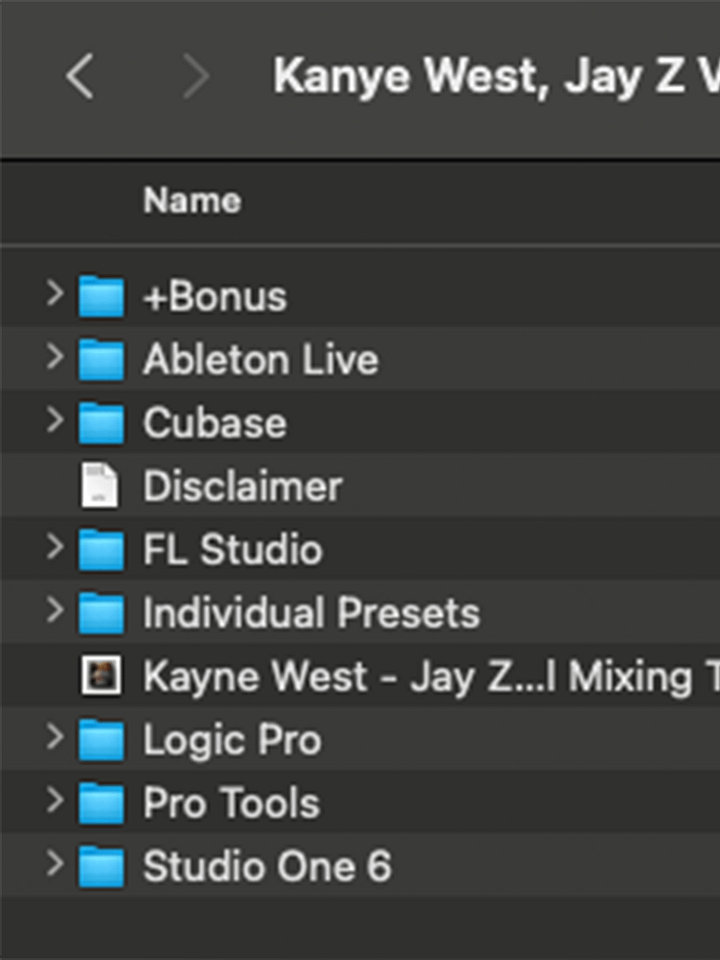Select the 'Studio One 6' folder name

coord(267,866)
